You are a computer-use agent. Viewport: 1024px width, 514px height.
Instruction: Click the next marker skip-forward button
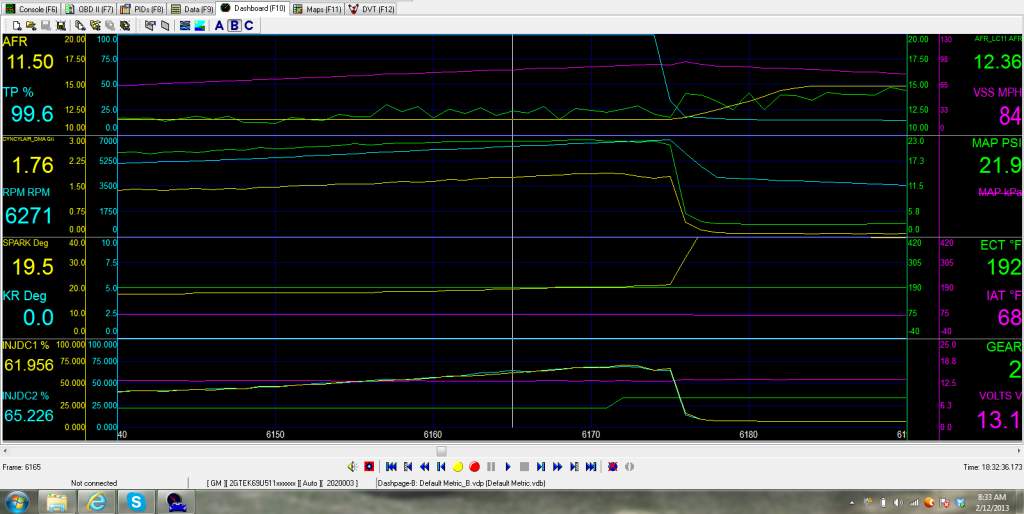click(575, 466)
